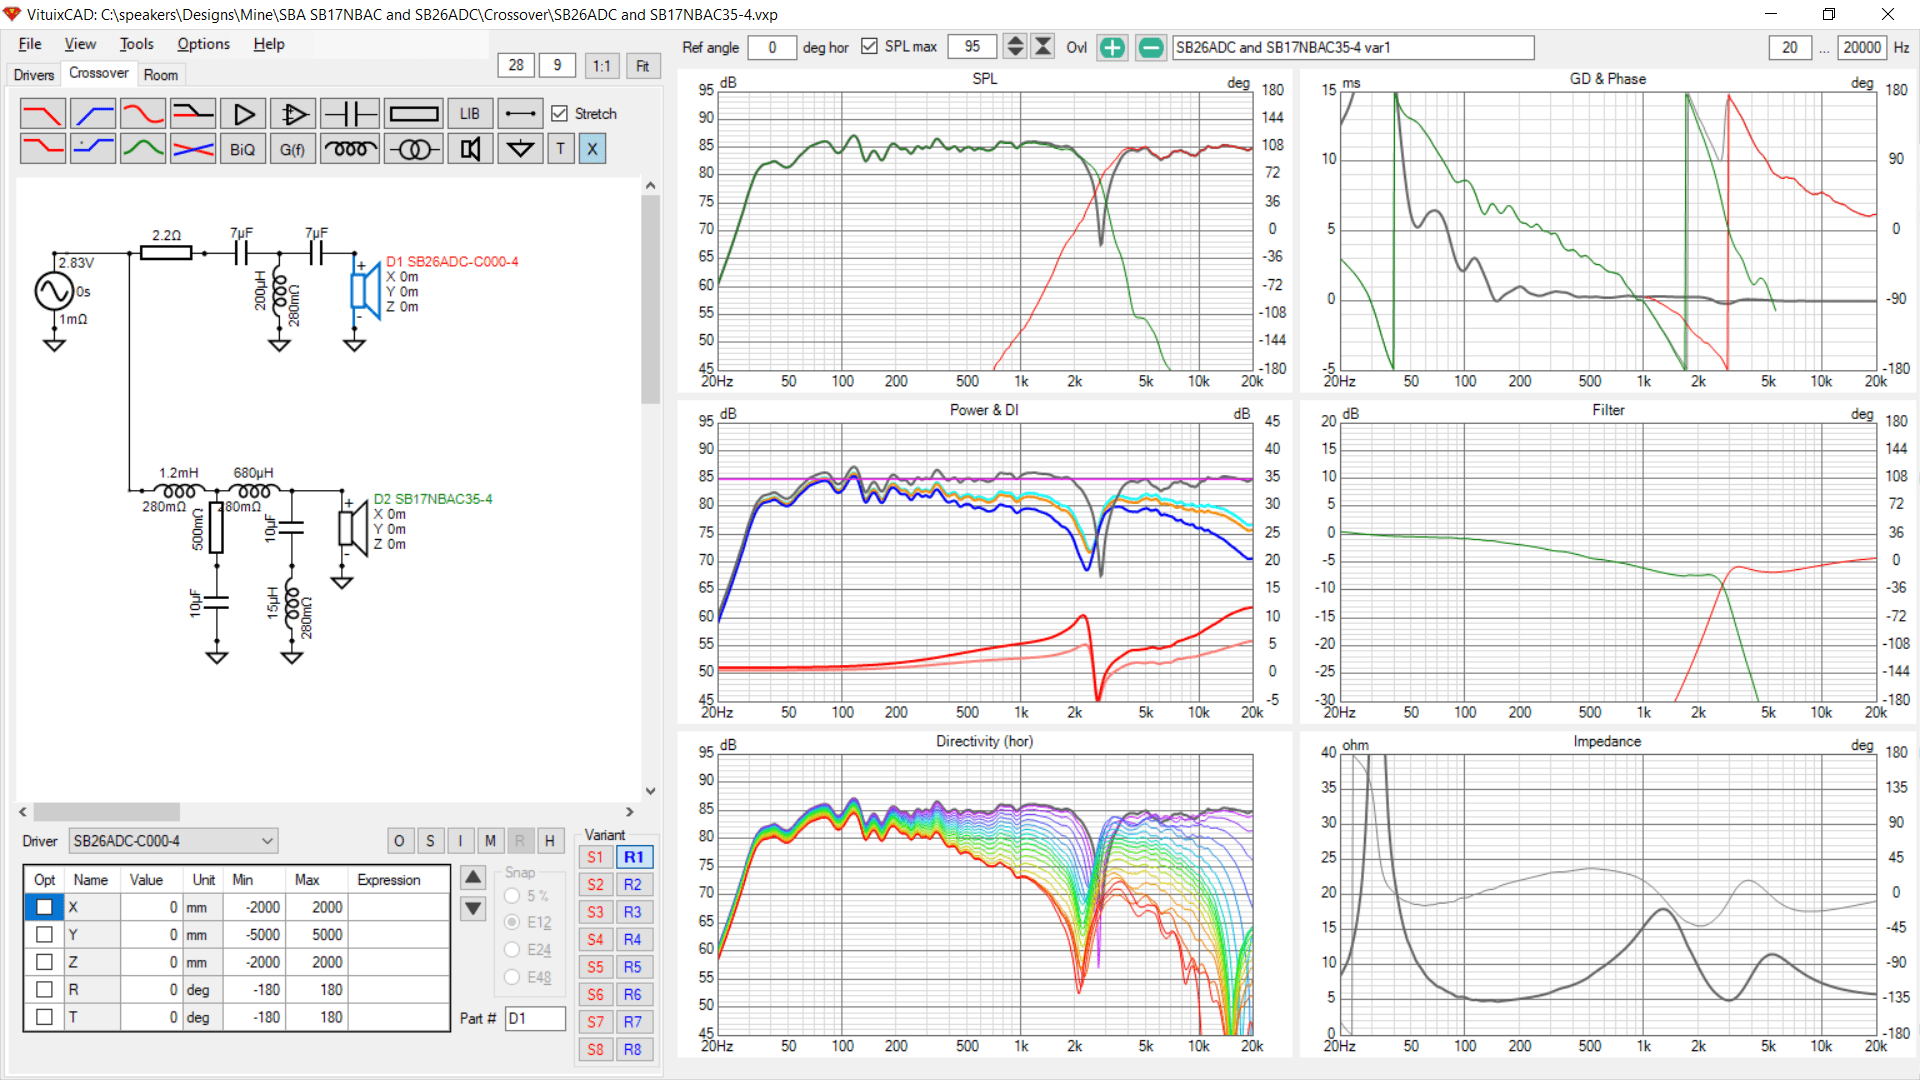Move parameter up with up-arrow button
Image resolution: width=1920 pixels, height=1080 pixels.
click(x=473, y=878)
